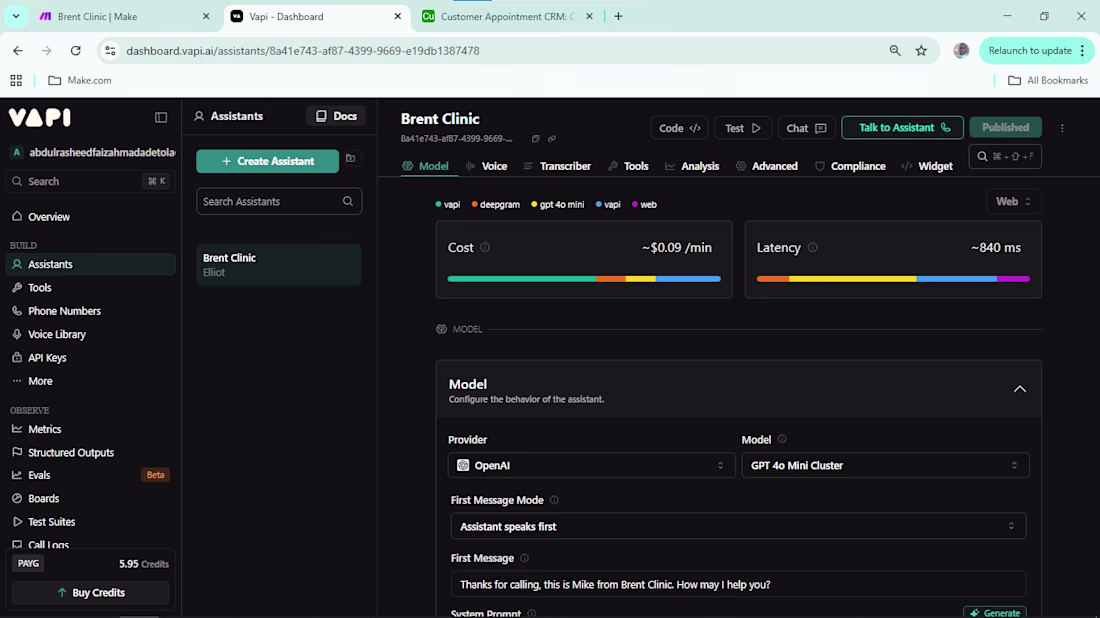
Task: Open Test Suites in sidebar
Action: [x=90, y=522]
